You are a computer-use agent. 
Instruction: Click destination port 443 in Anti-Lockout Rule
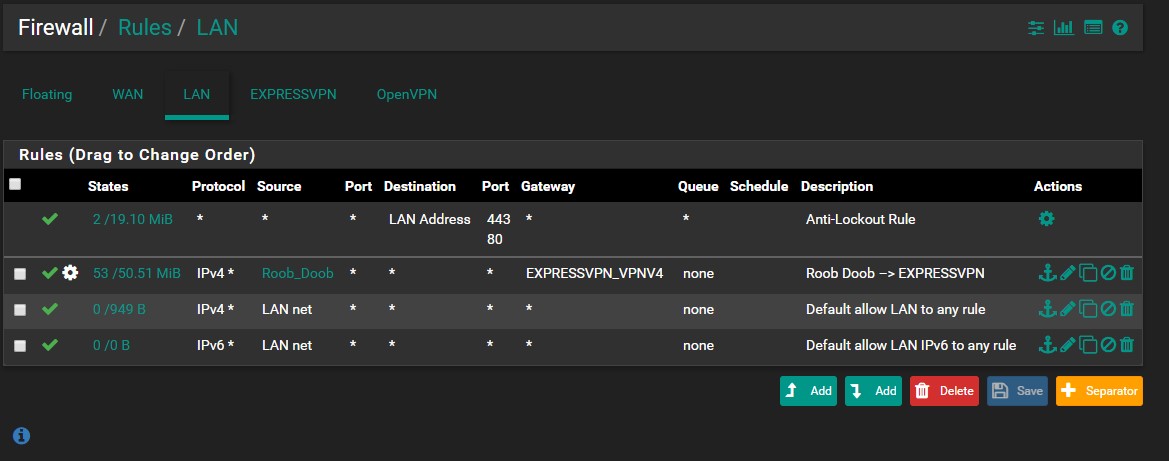(x=499, y=219)
